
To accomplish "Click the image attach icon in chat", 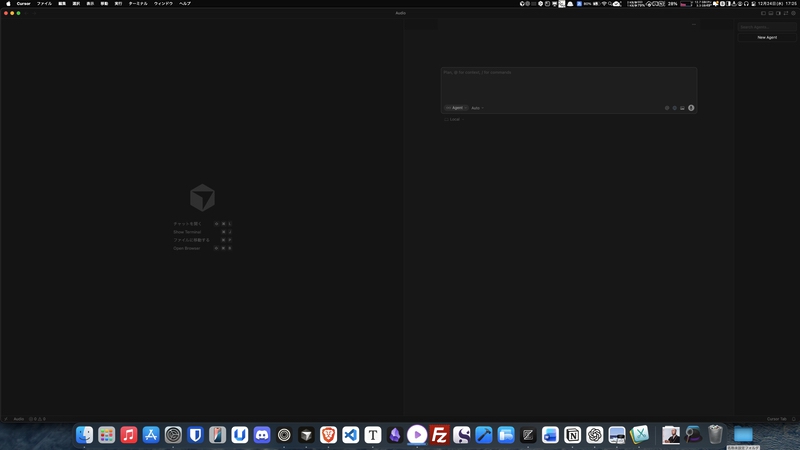I will click(x=682, y=108).
